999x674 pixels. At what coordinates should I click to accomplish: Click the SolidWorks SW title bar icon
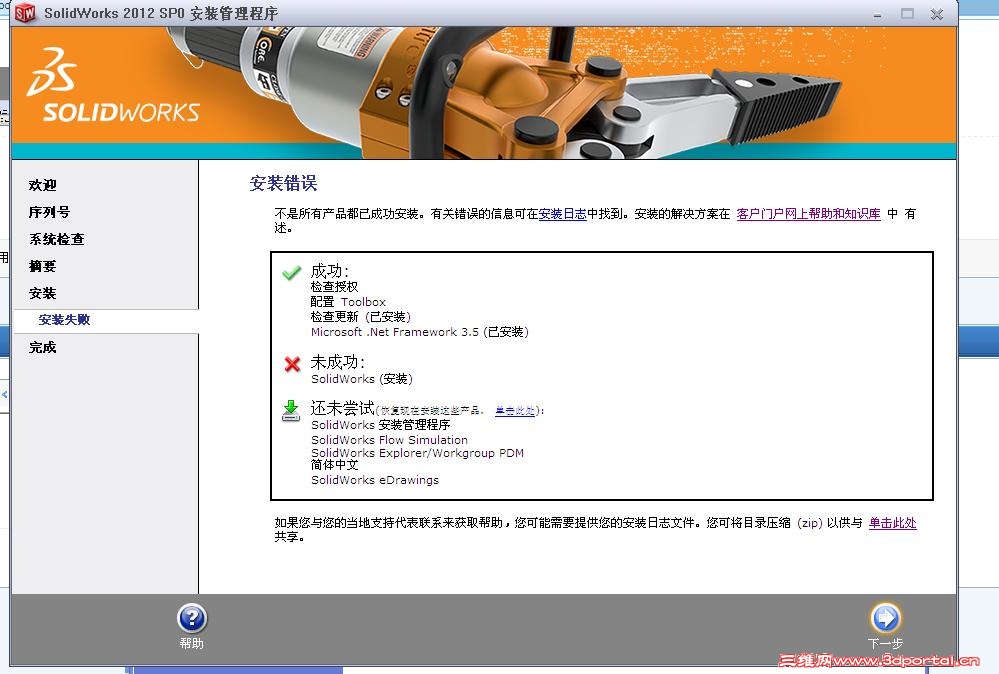click(x=25, y=13)
